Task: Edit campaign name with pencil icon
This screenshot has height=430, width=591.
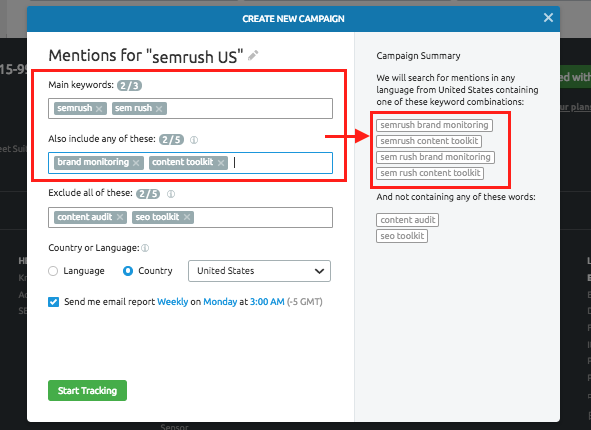Action: pyautogui.click(x=253, y=56)
